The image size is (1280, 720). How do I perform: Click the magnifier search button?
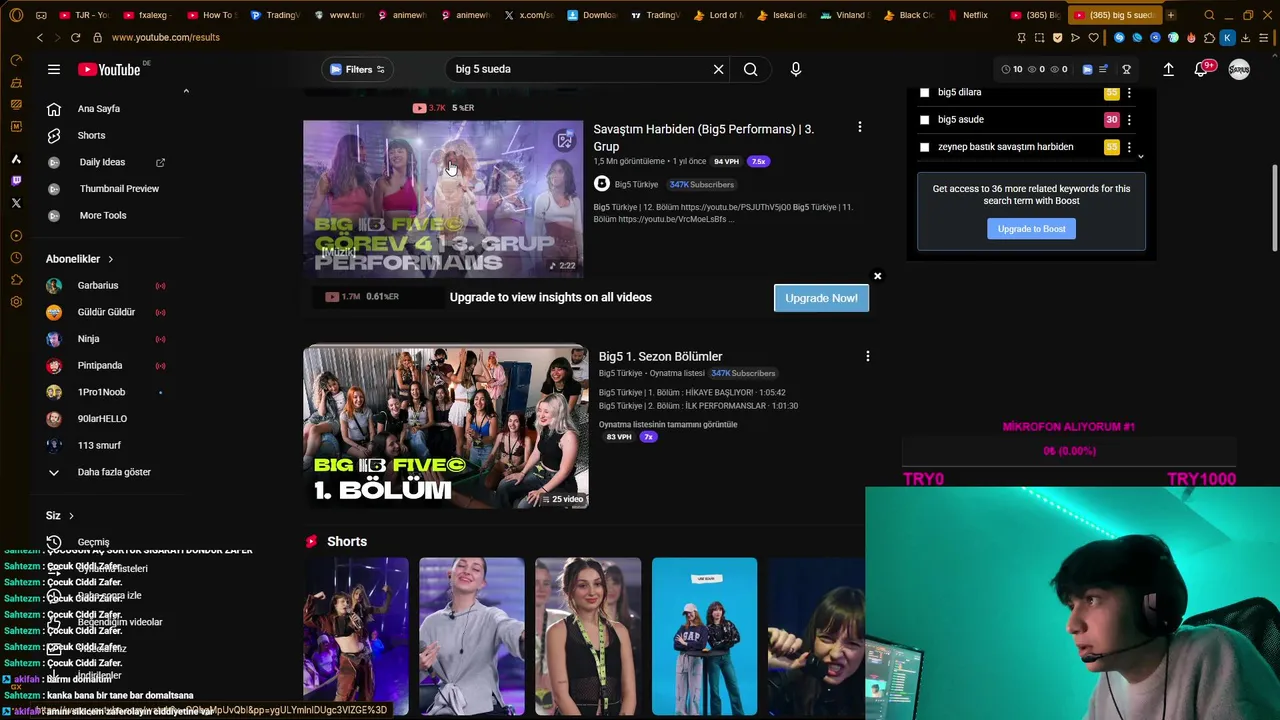coord(751,69)
